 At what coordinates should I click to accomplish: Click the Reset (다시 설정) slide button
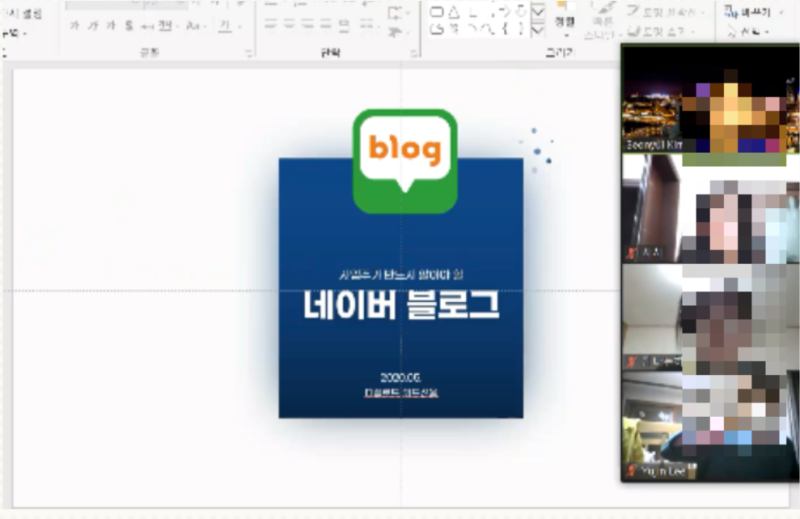(x=22, y=14)
